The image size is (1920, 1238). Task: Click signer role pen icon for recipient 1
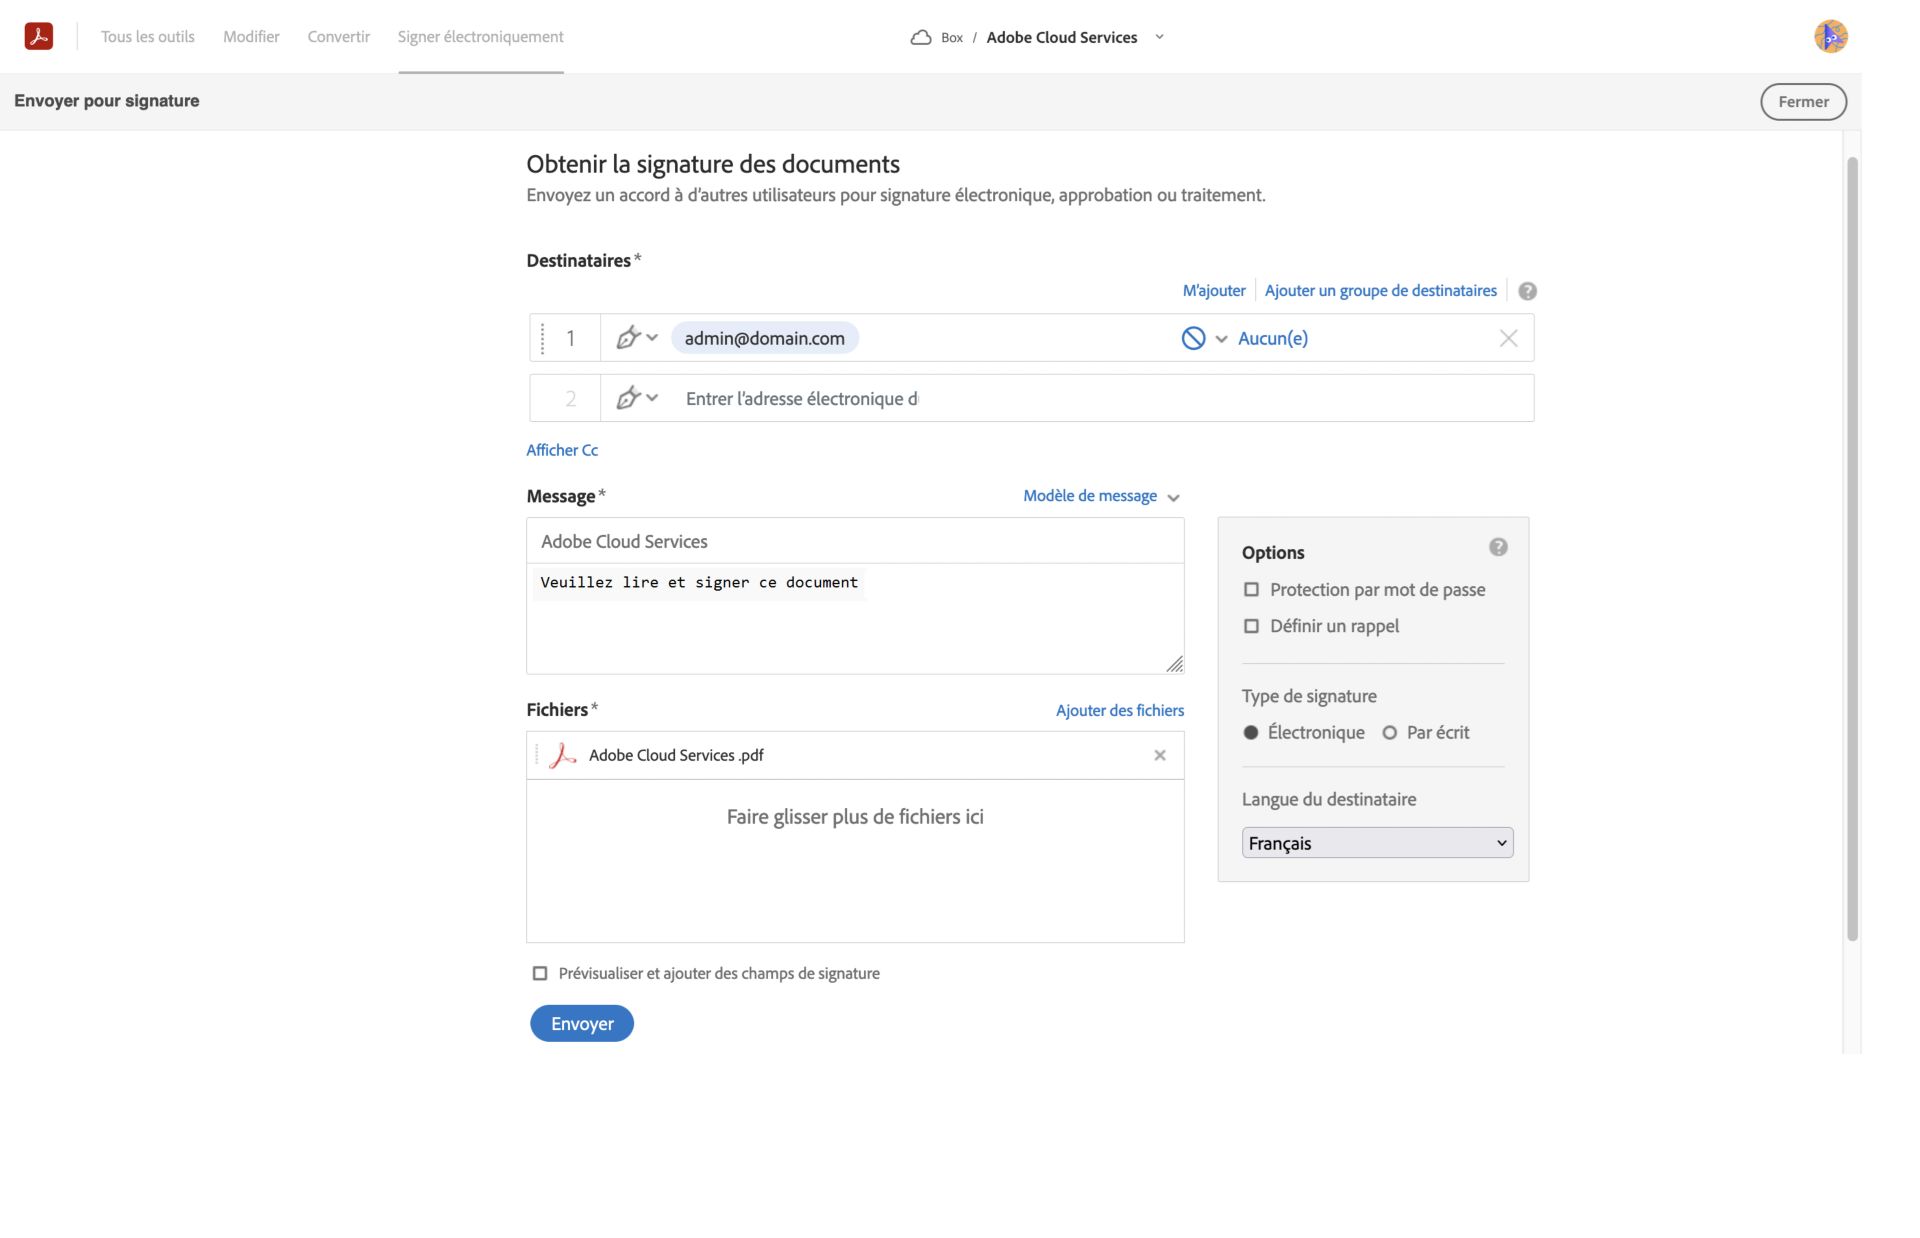point(627,338)
